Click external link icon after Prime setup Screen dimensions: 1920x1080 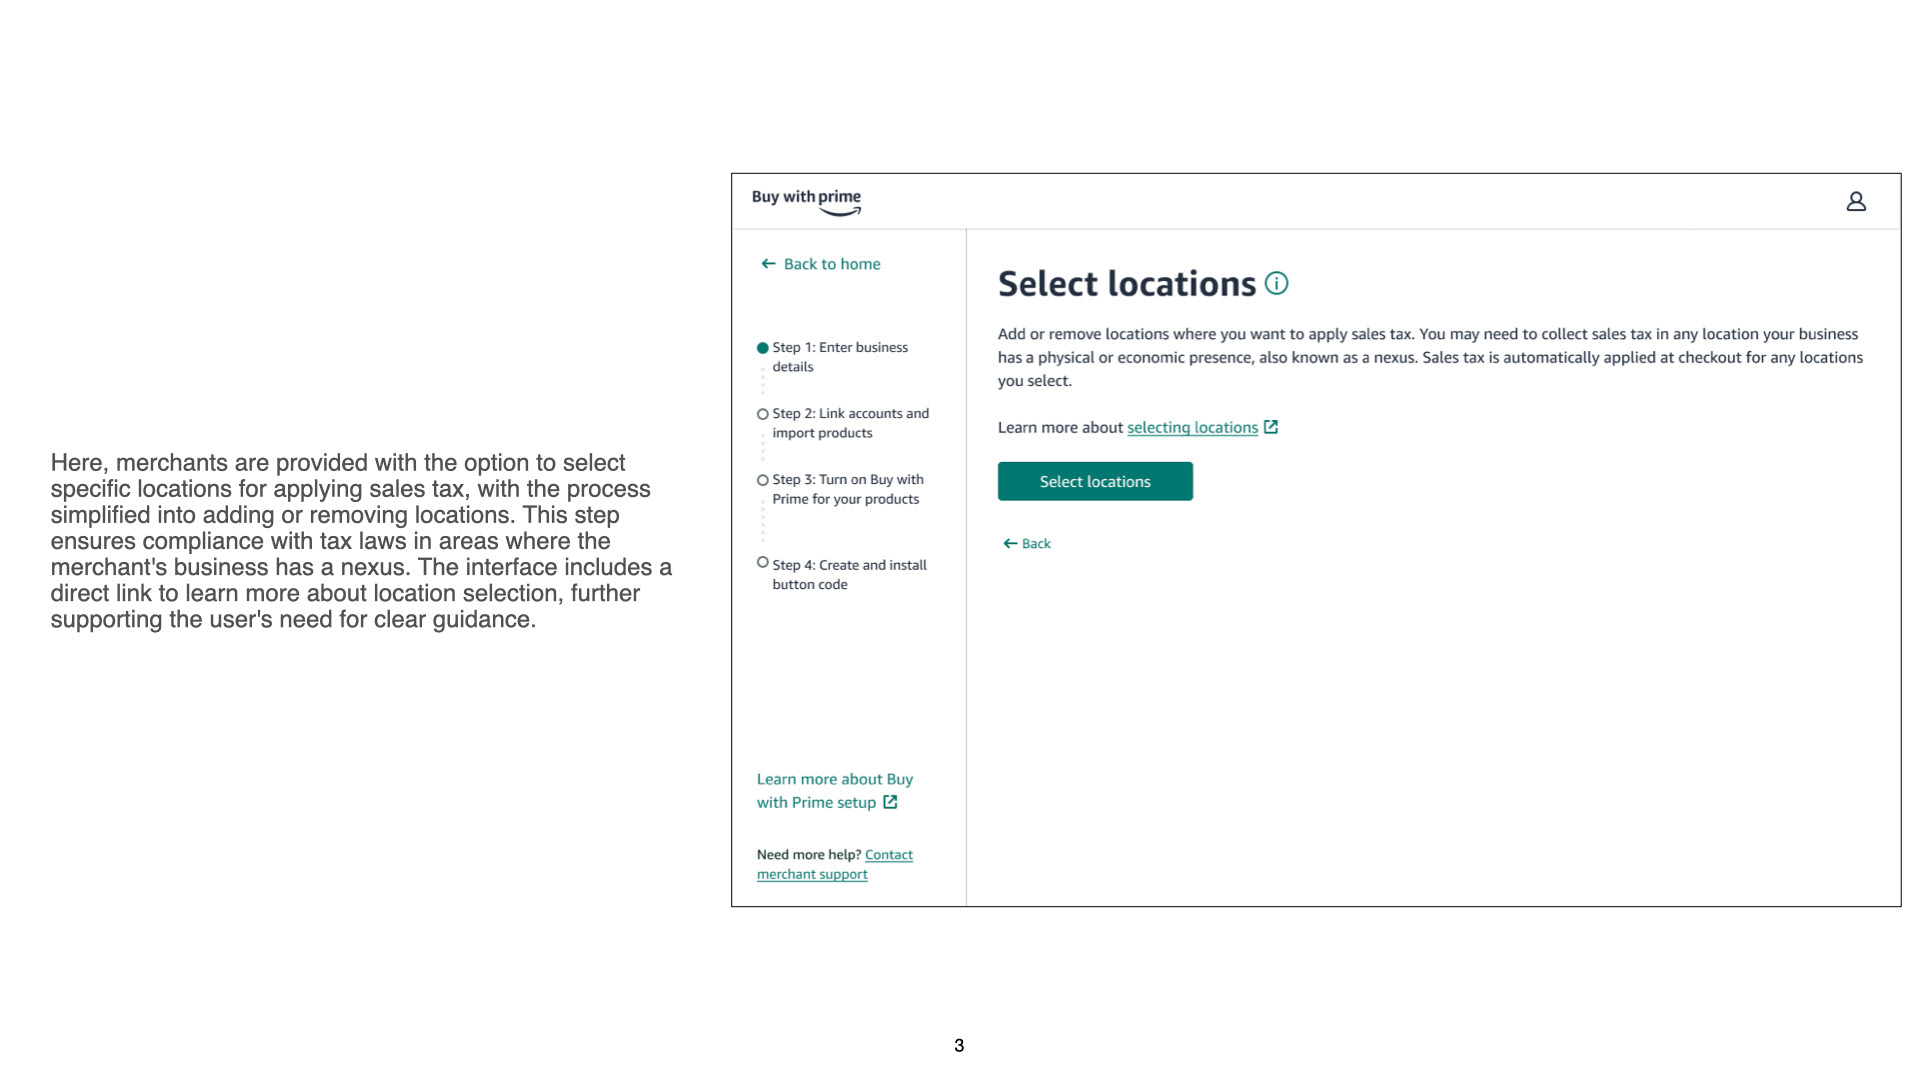(890, 802)
